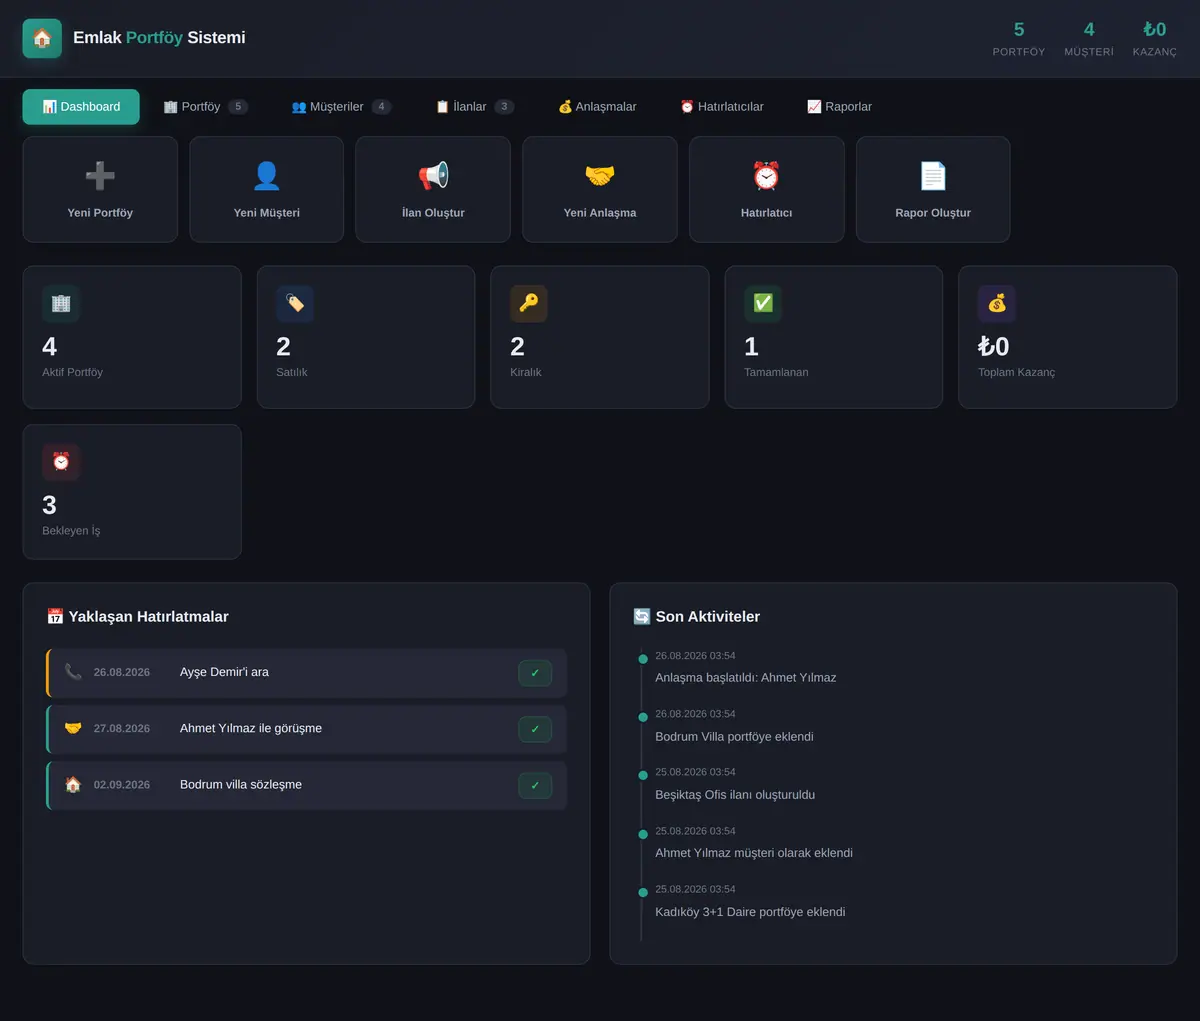Click the megaphone icon for İlan Oluştur
The height and width of the screenshot is (1021, 1200).
pos(433,176)
